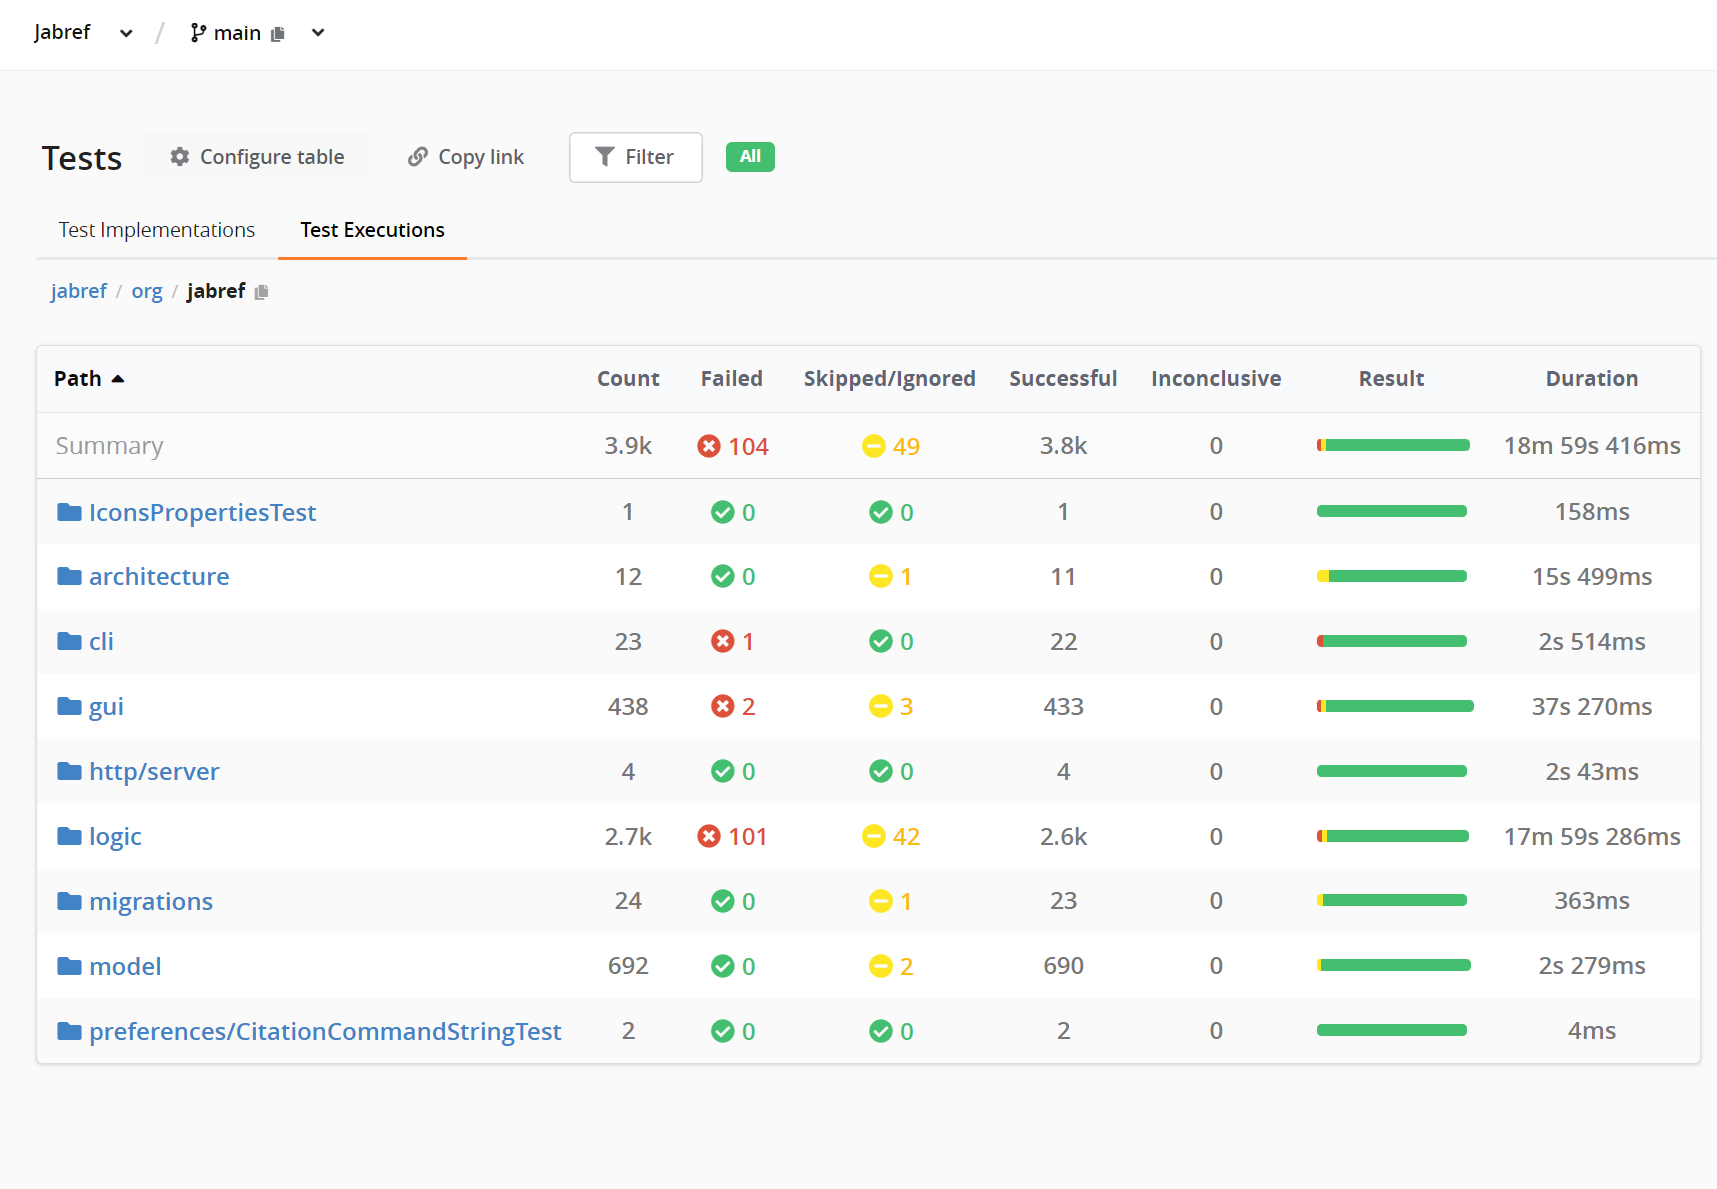
Task: Go to jabref root breadcrumb link
Action: coord(79,291)
